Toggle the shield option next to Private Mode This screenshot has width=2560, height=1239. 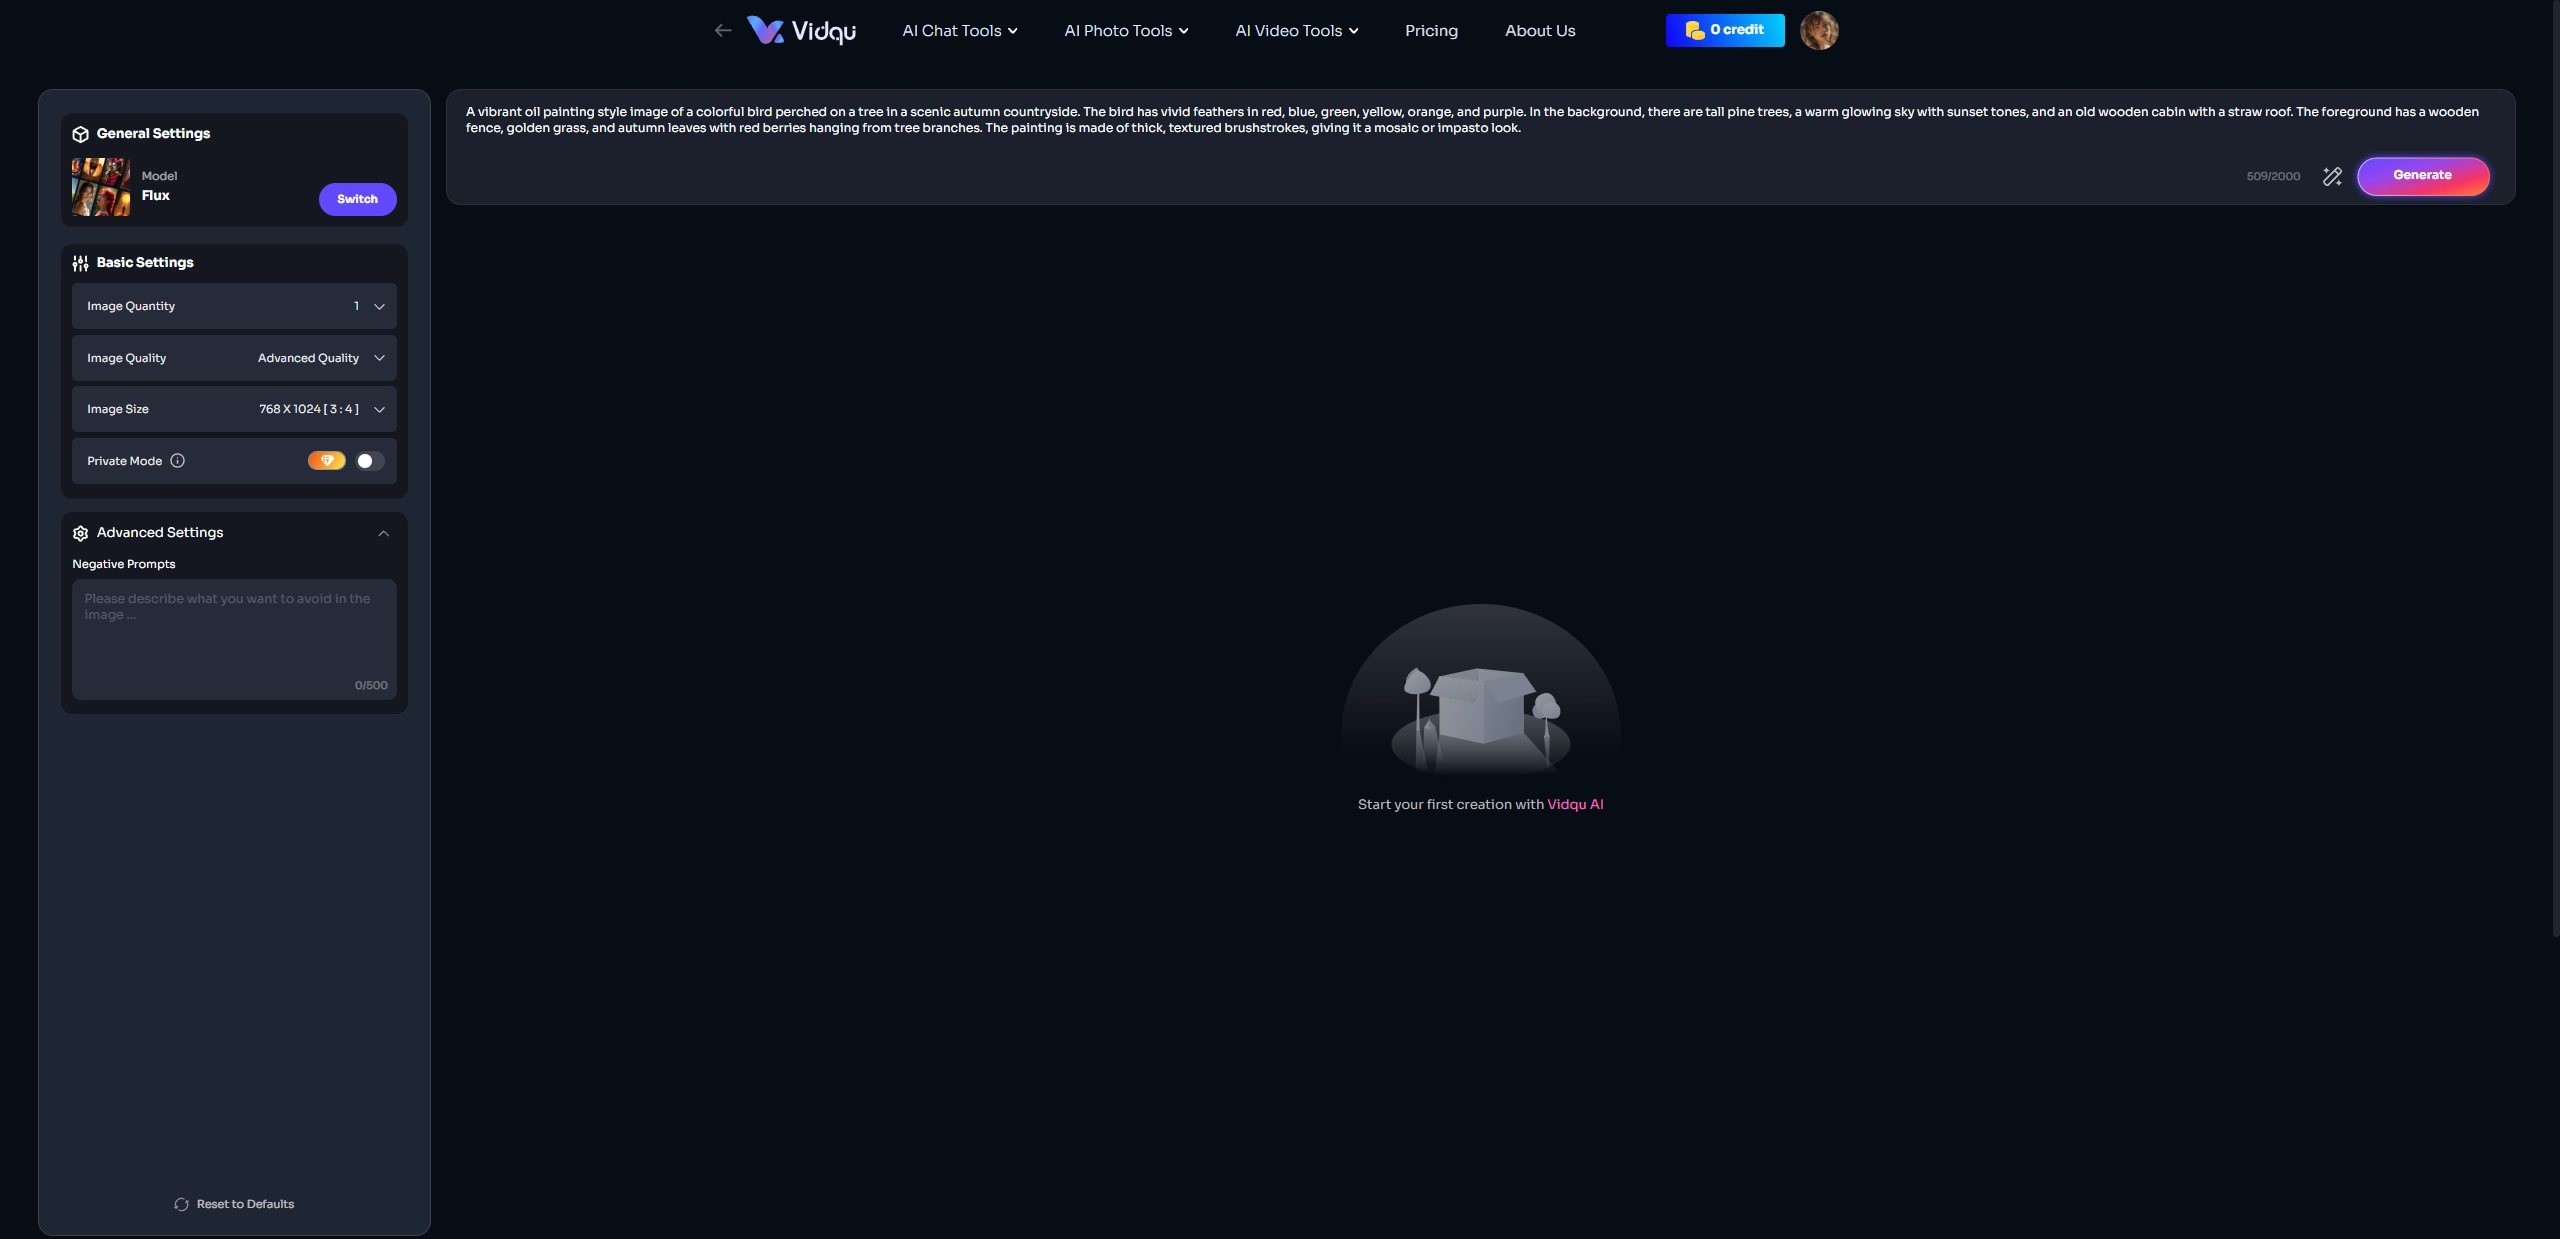[x=327, y=460]
